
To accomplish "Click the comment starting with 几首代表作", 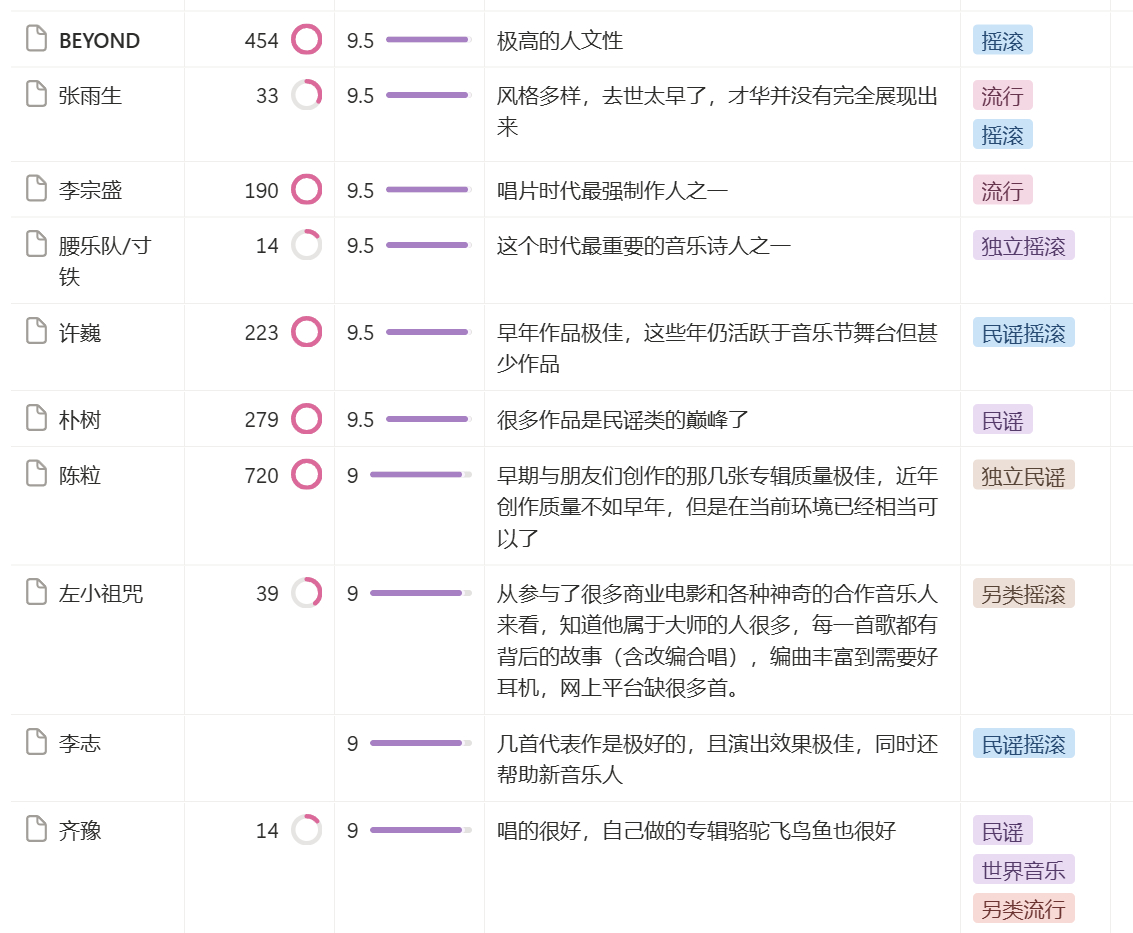I will tap(717, 759).
